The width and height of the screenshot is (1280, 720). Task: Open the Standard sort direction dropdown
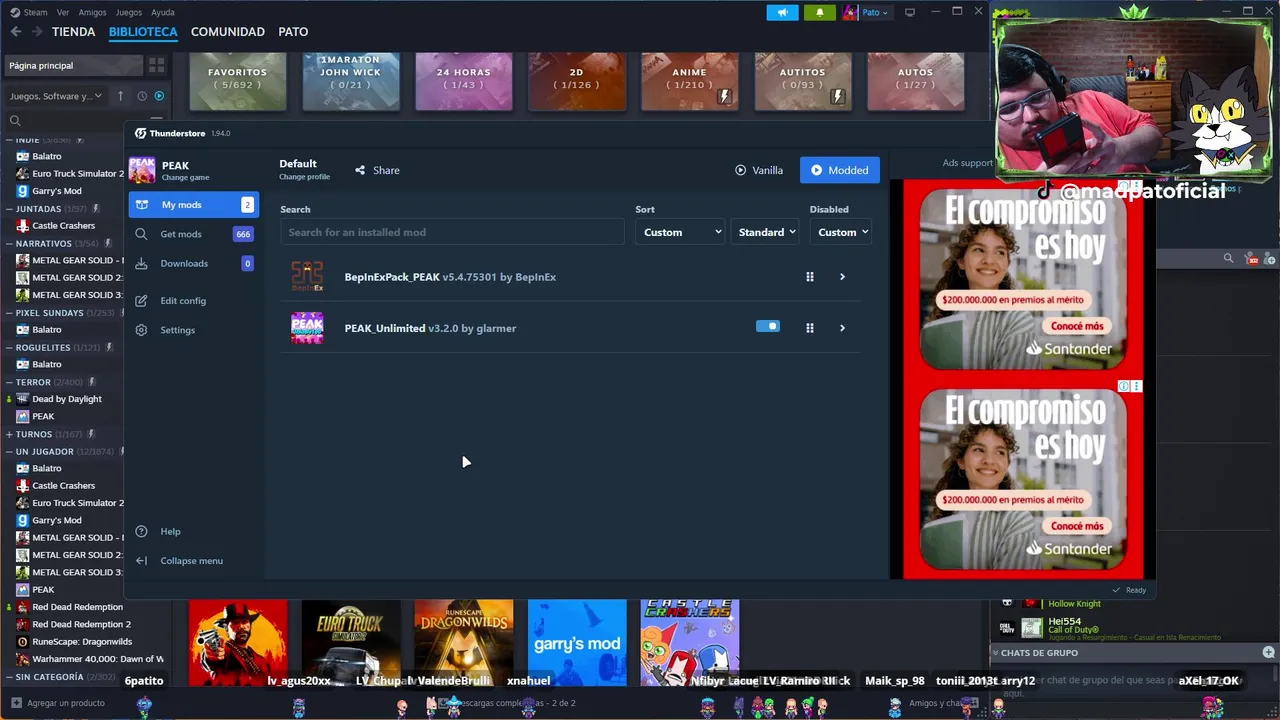[765, 232]
